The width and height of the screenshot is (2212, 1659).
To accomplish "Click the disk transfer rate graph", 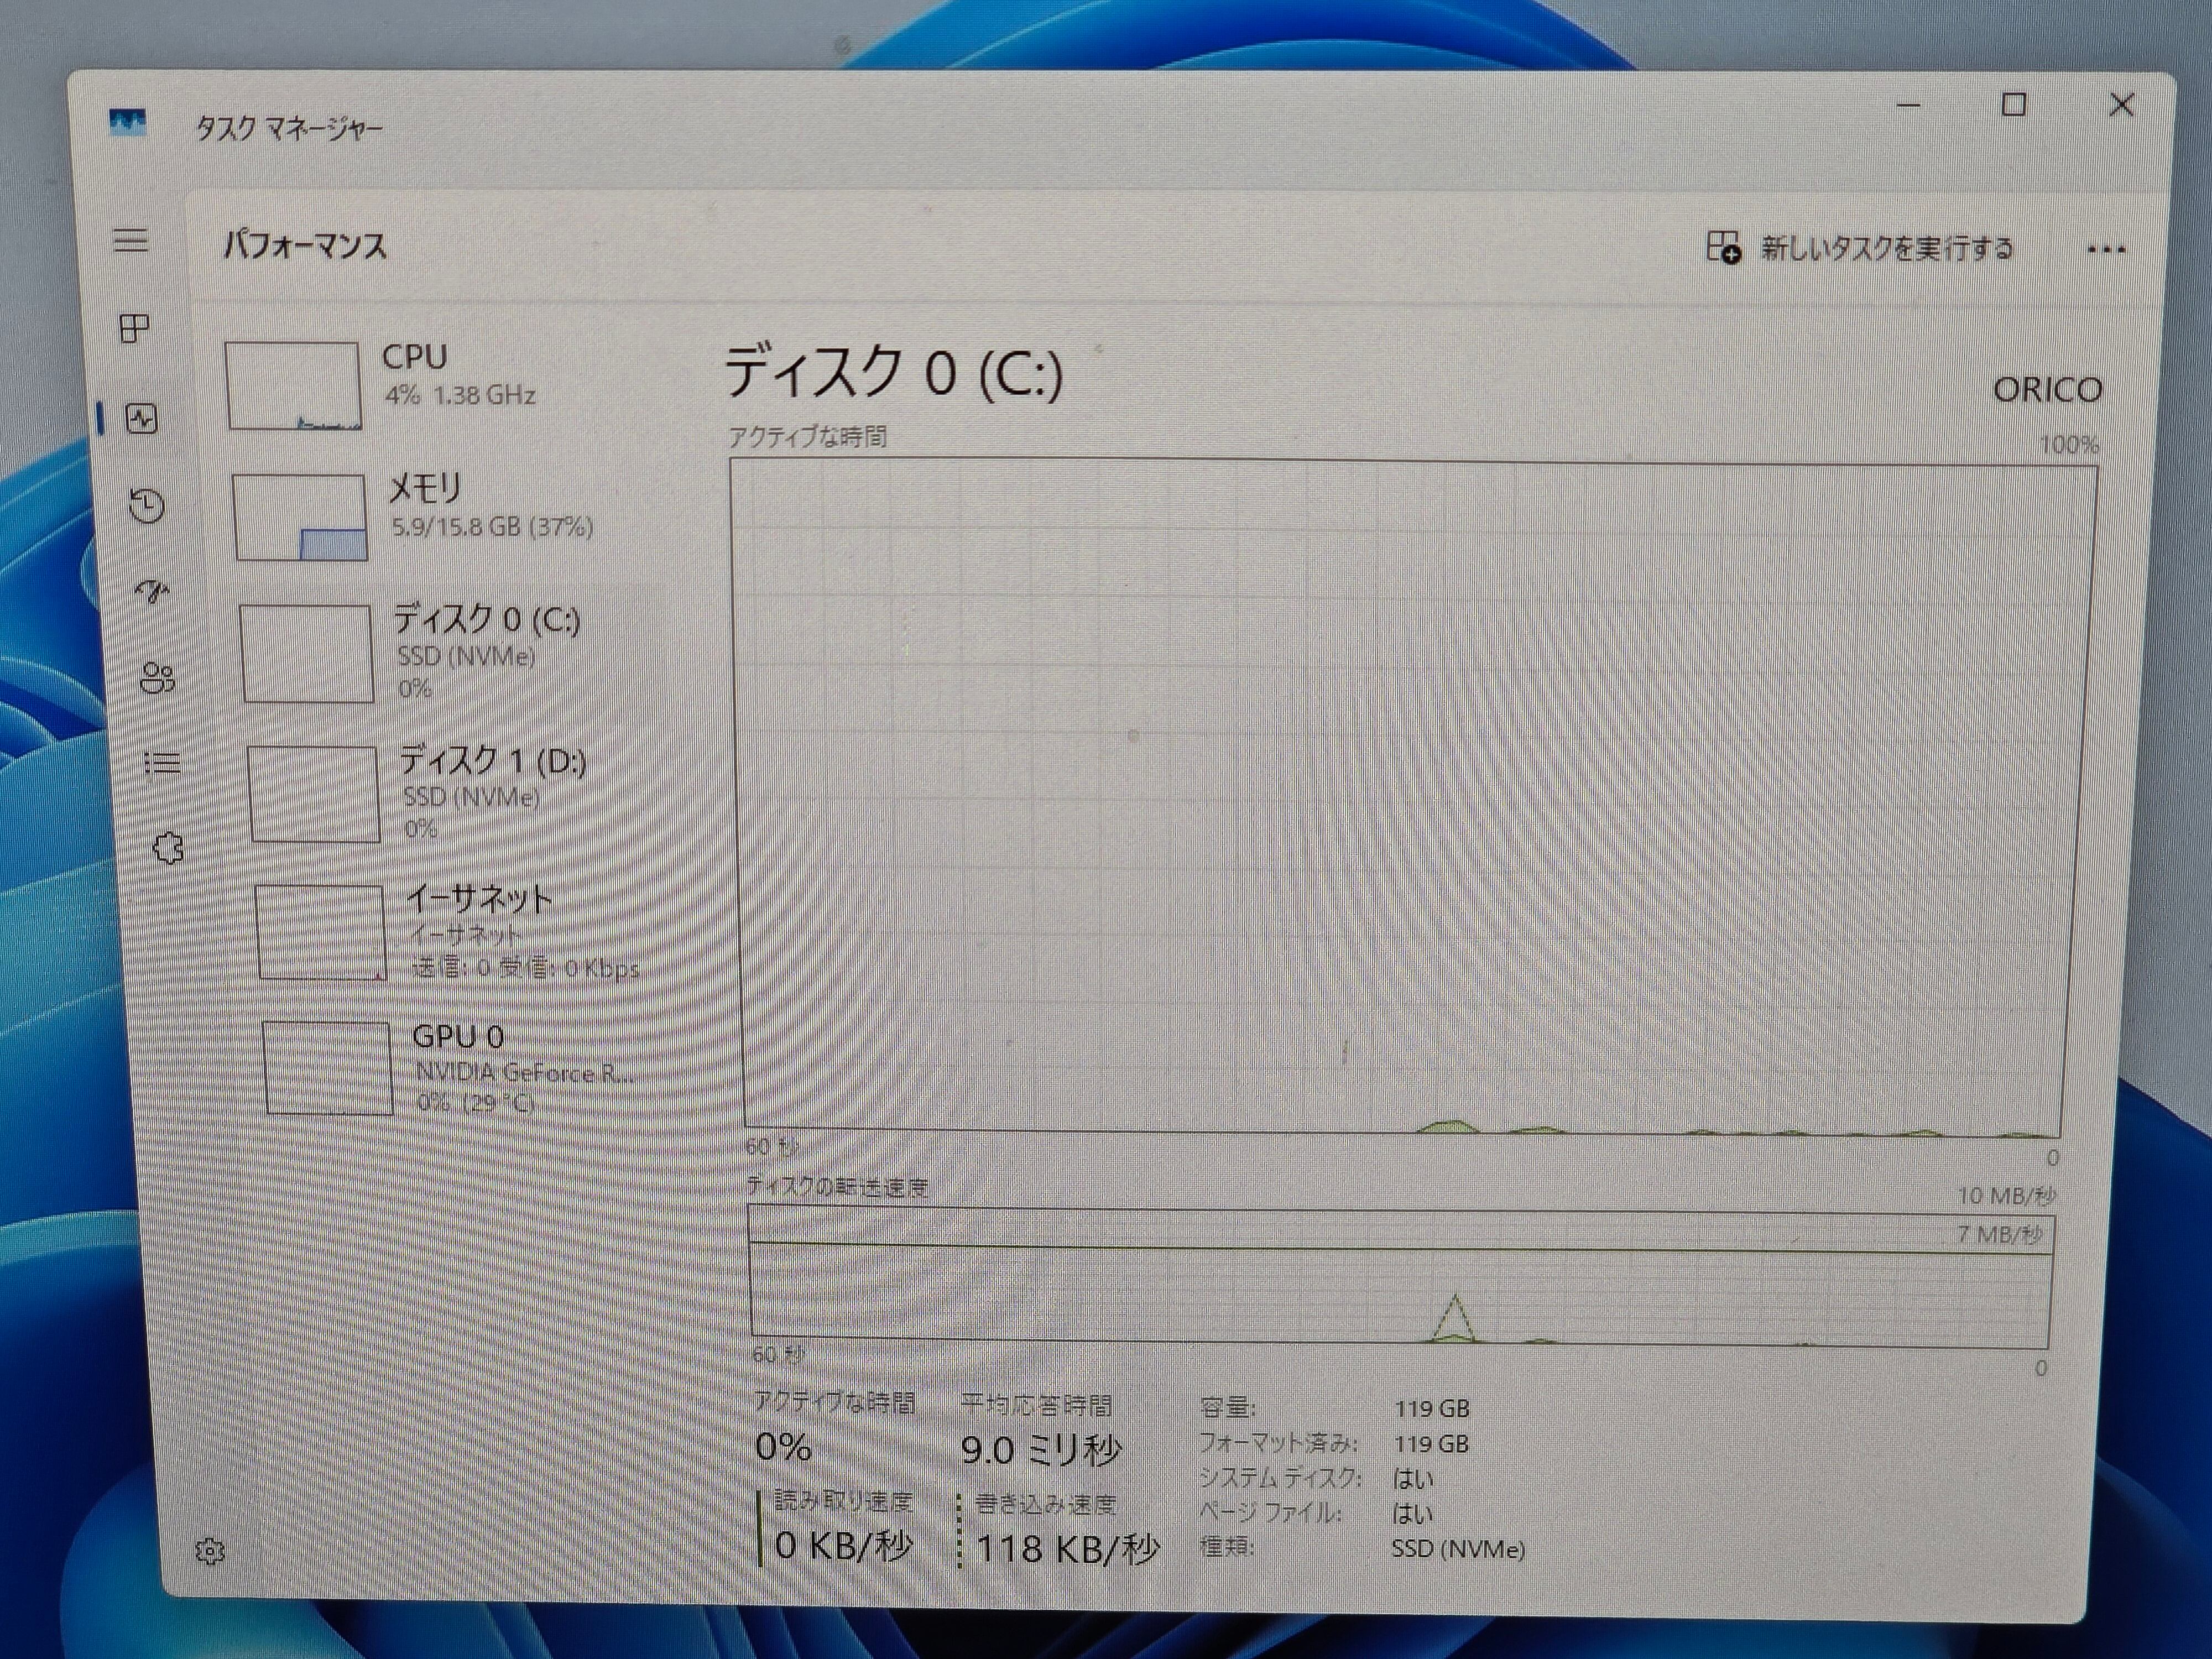I will [1400, 1277].
